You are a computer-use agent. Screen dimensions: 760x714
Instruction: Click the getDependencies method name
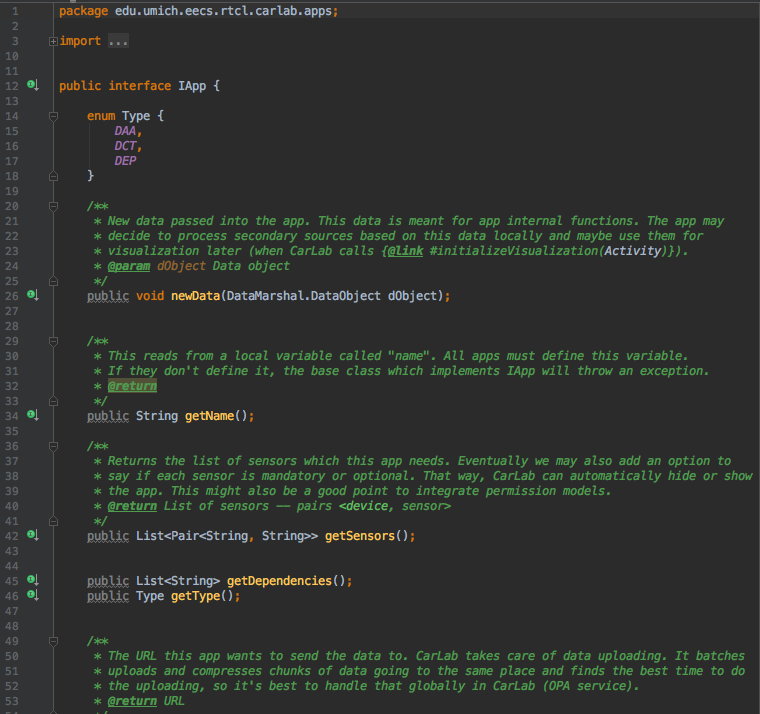click(x=279, y=581)
